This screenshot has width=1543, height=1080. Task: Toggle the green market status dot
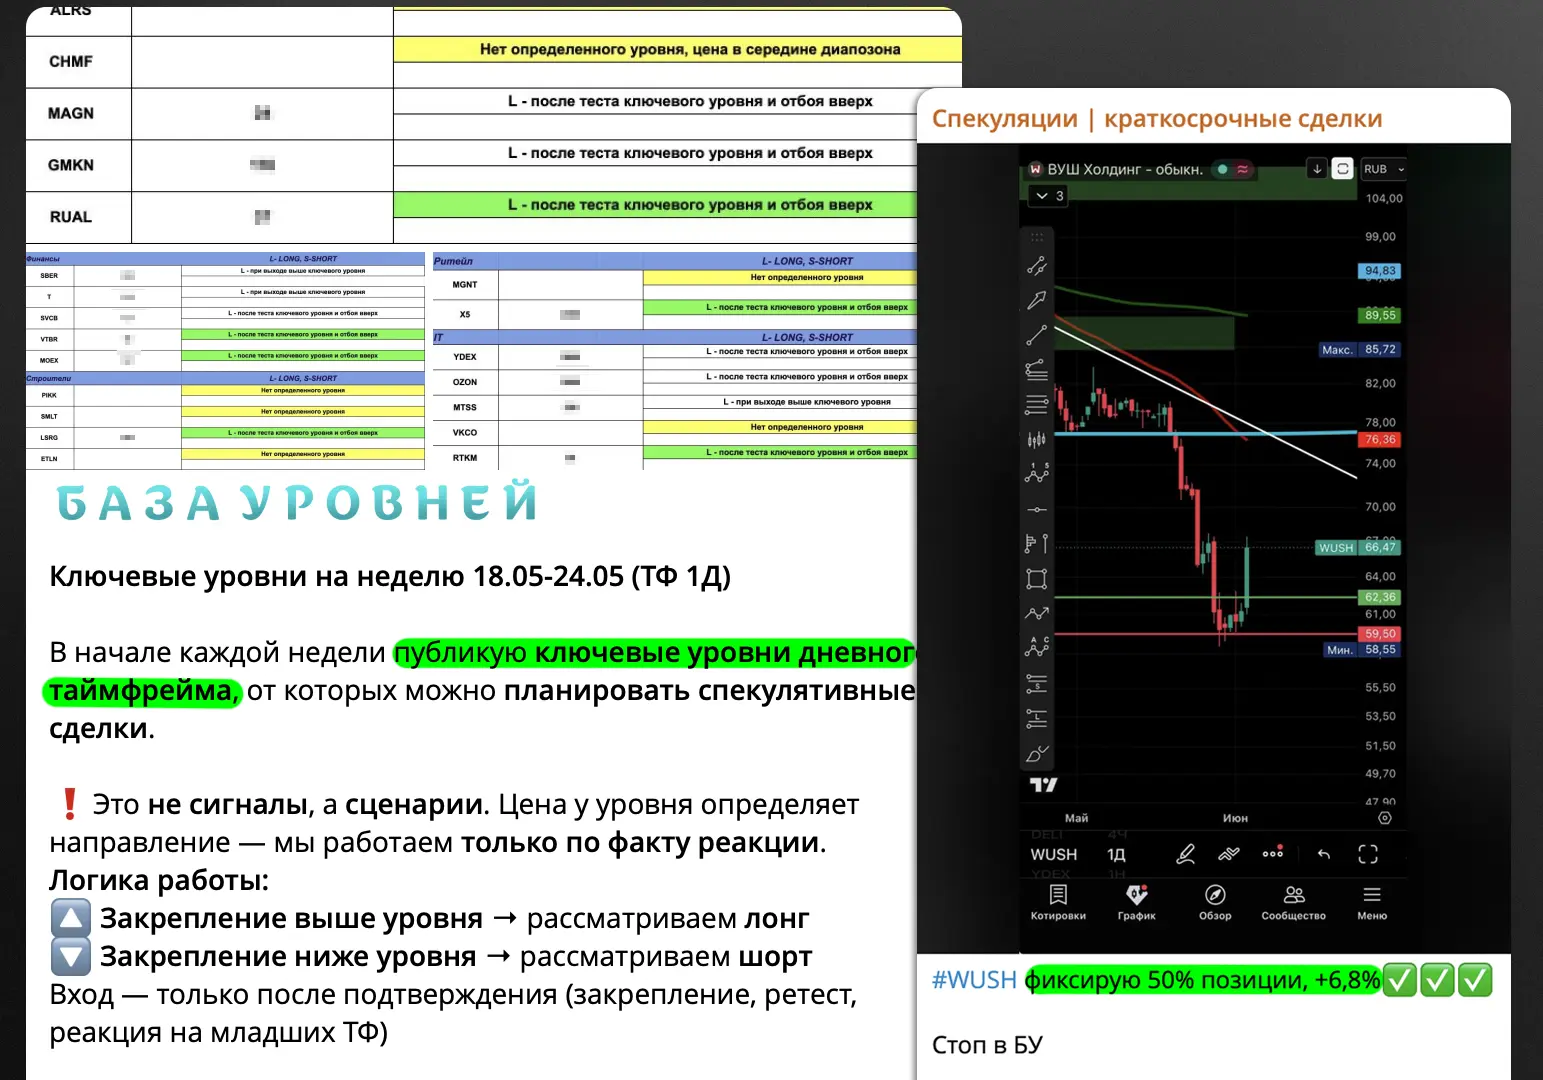(1222, 169)
